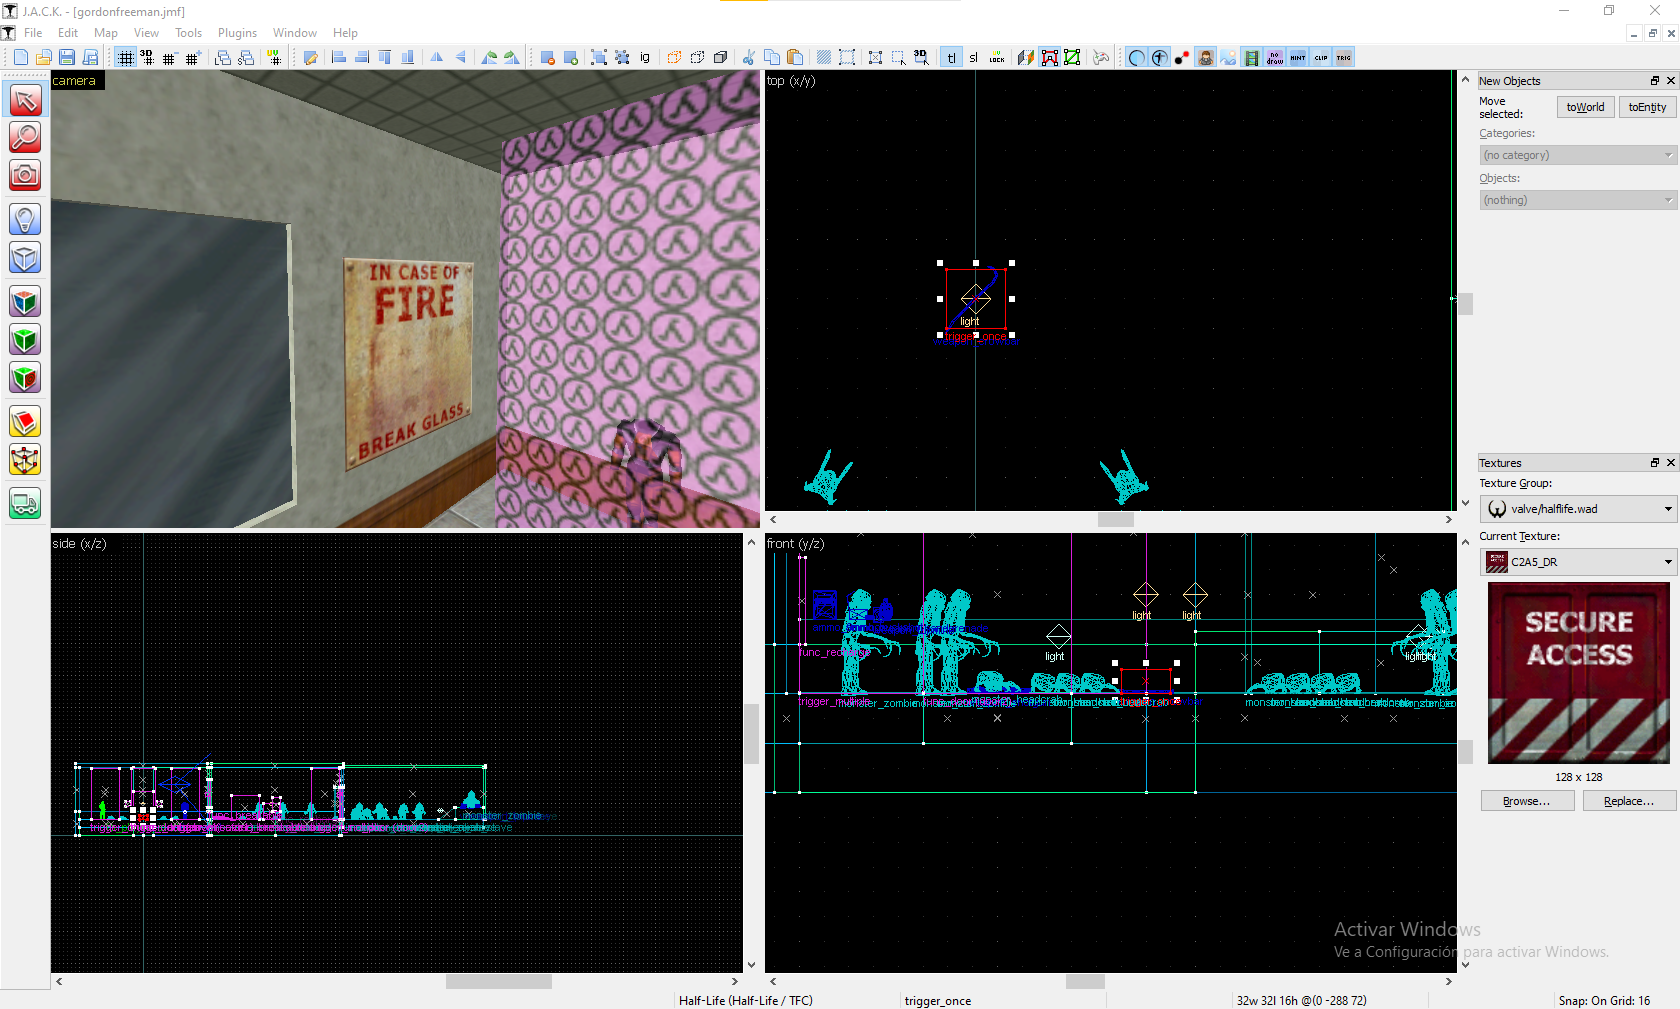The height and width of the screenshot is (1009, 1680).
Task: Activate the Magnify tool
Action: tap(25, 138)
